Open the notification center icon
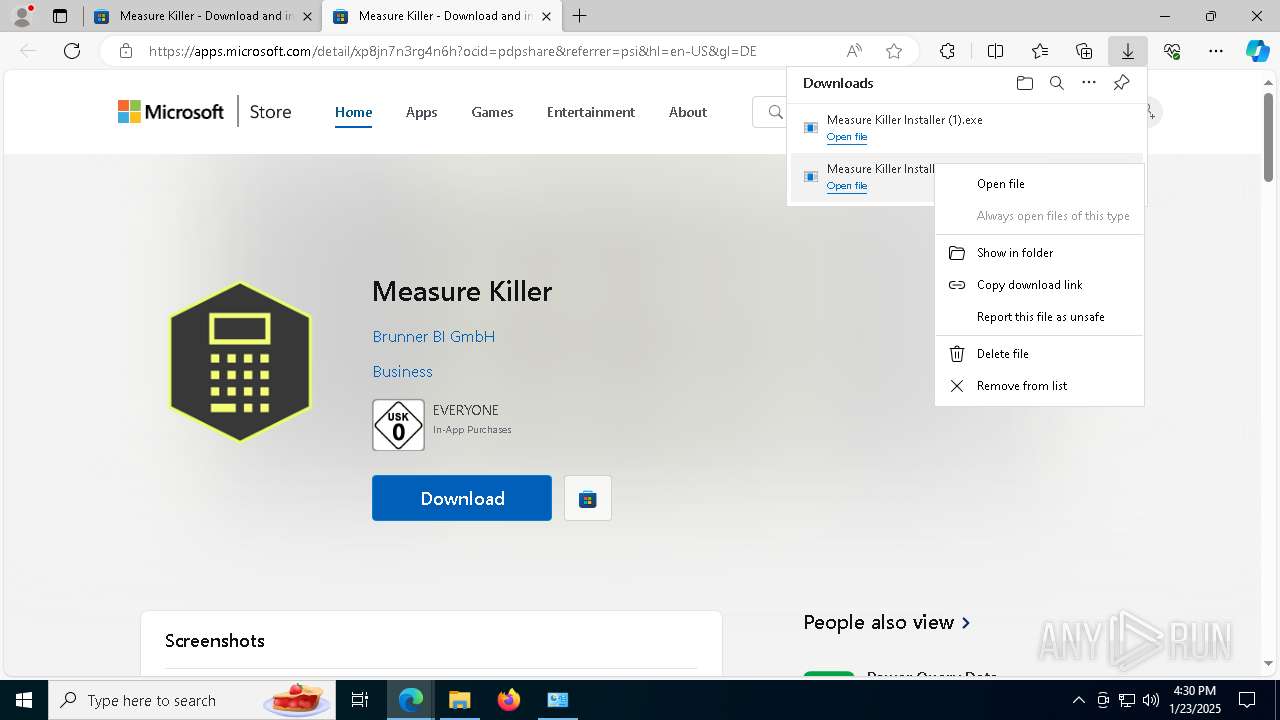This screenshot has width=1280, height=720. [x=1247, y=700]
